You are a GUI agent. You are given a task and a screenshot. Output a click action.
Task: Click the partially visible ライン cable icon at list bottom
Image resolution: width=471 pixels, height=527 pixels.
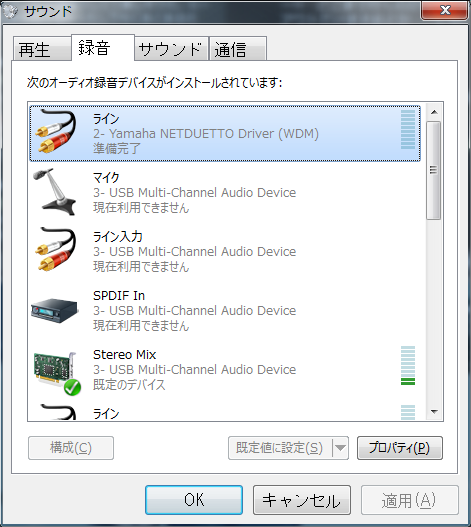click(58, 412)
